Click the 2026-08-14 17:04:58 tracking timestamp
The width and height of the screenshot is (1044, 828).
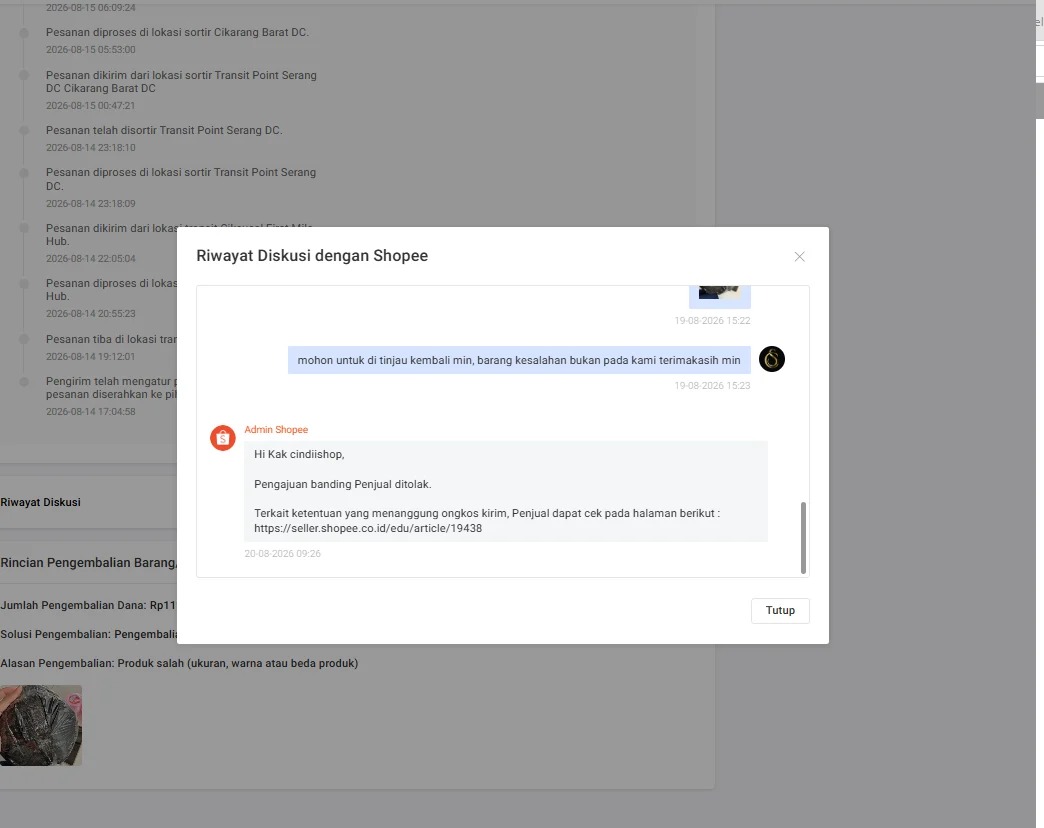pos(91,412)
